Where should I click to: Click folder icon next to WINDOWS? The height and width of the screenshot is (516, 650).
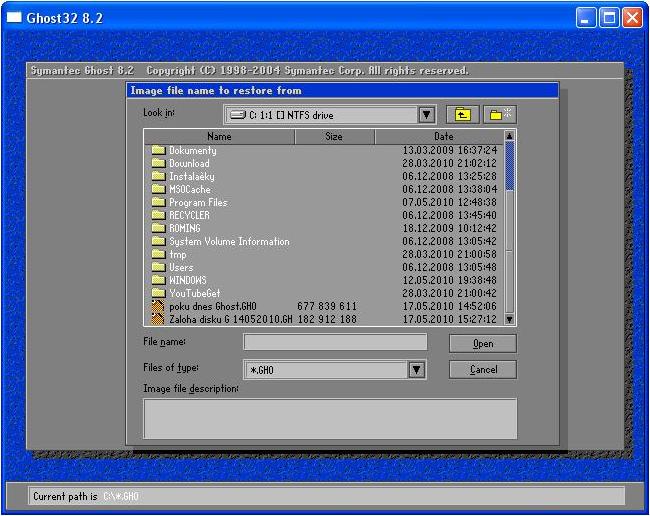158,280
